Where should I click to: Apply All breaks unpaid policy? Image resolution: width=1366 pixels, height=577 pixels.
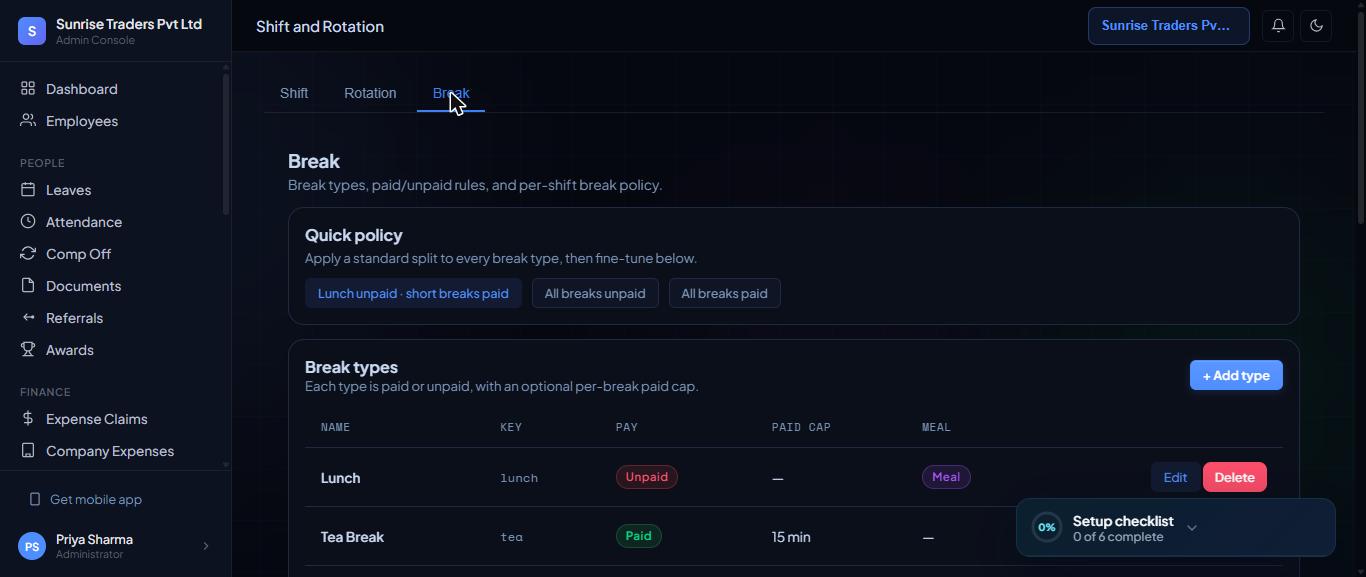point(595,293)
